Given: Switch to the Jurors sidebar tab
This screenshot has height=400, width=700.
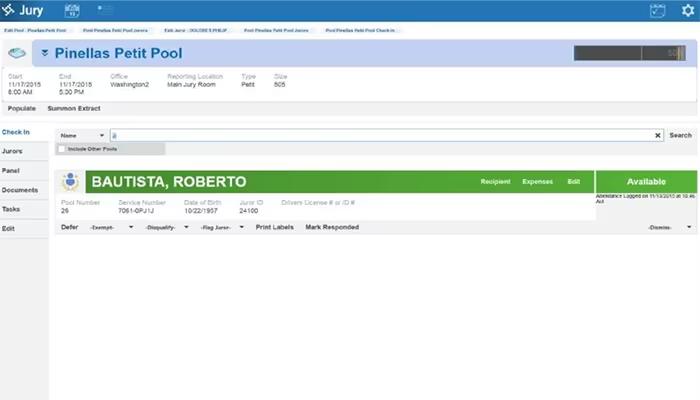Looking at the screenshot, I should click(12, 151).
